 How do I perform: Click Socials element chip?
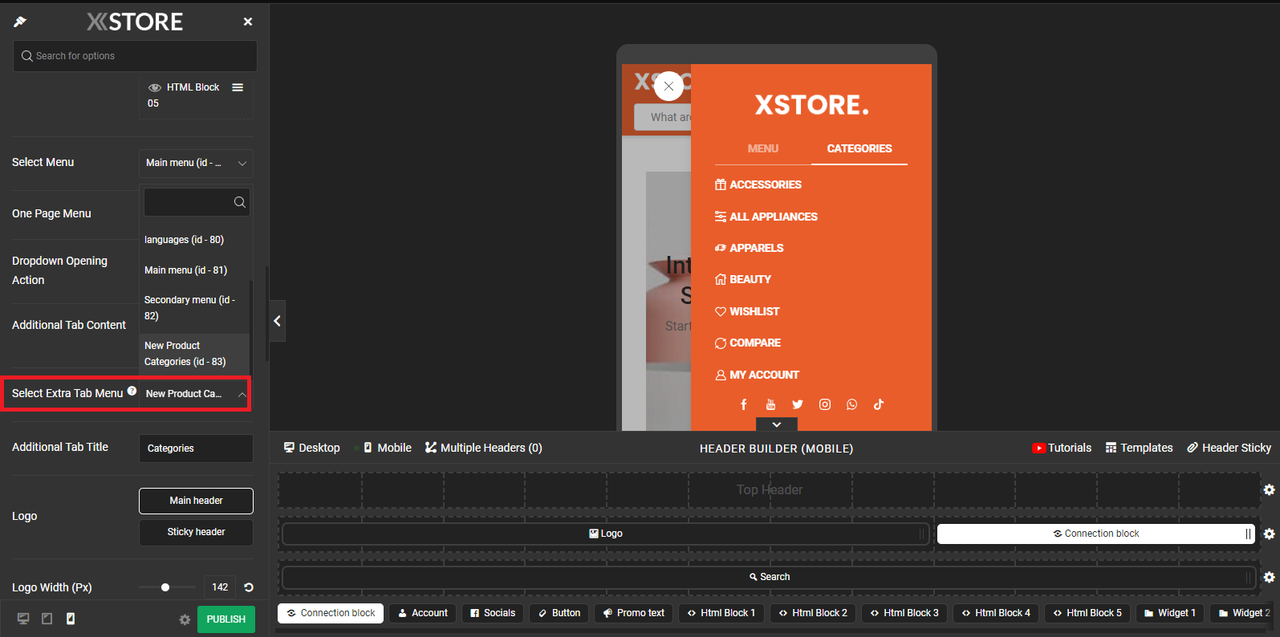[x=492, y=613]
